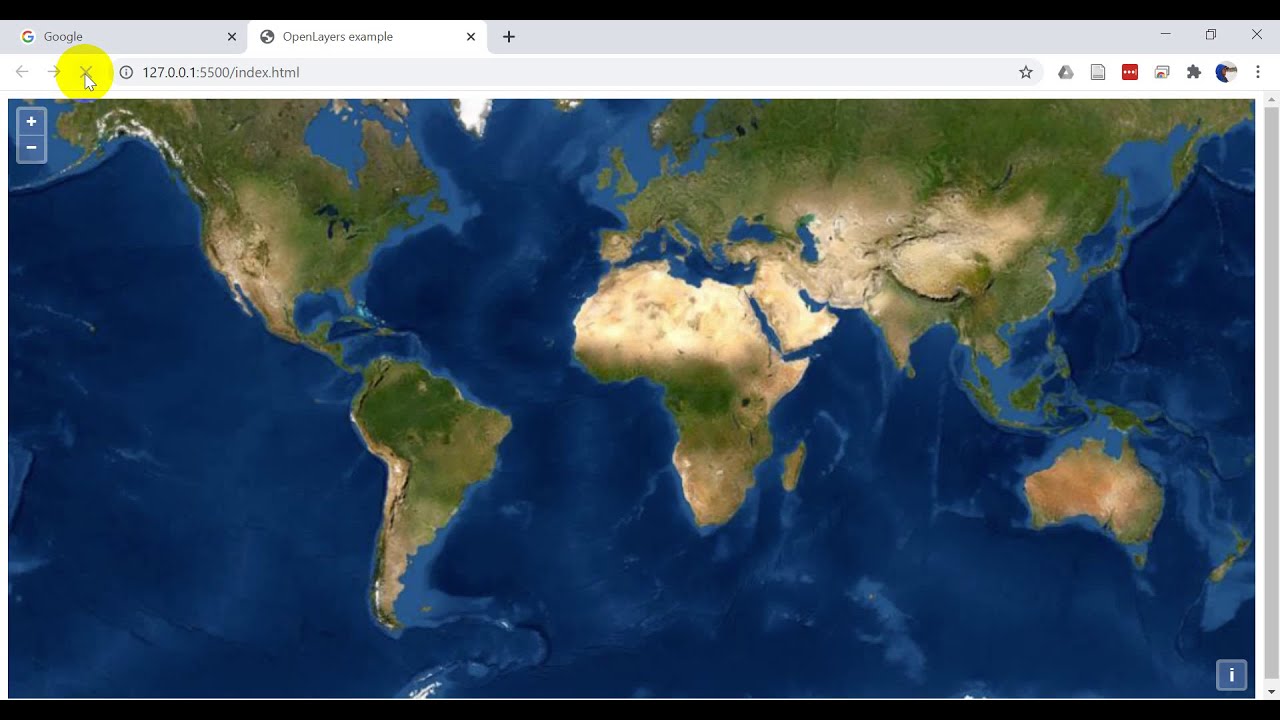Open map attribution info button
Image resolution: width=1280 pixels, height=720 pixels.
tap(1231, 675)
